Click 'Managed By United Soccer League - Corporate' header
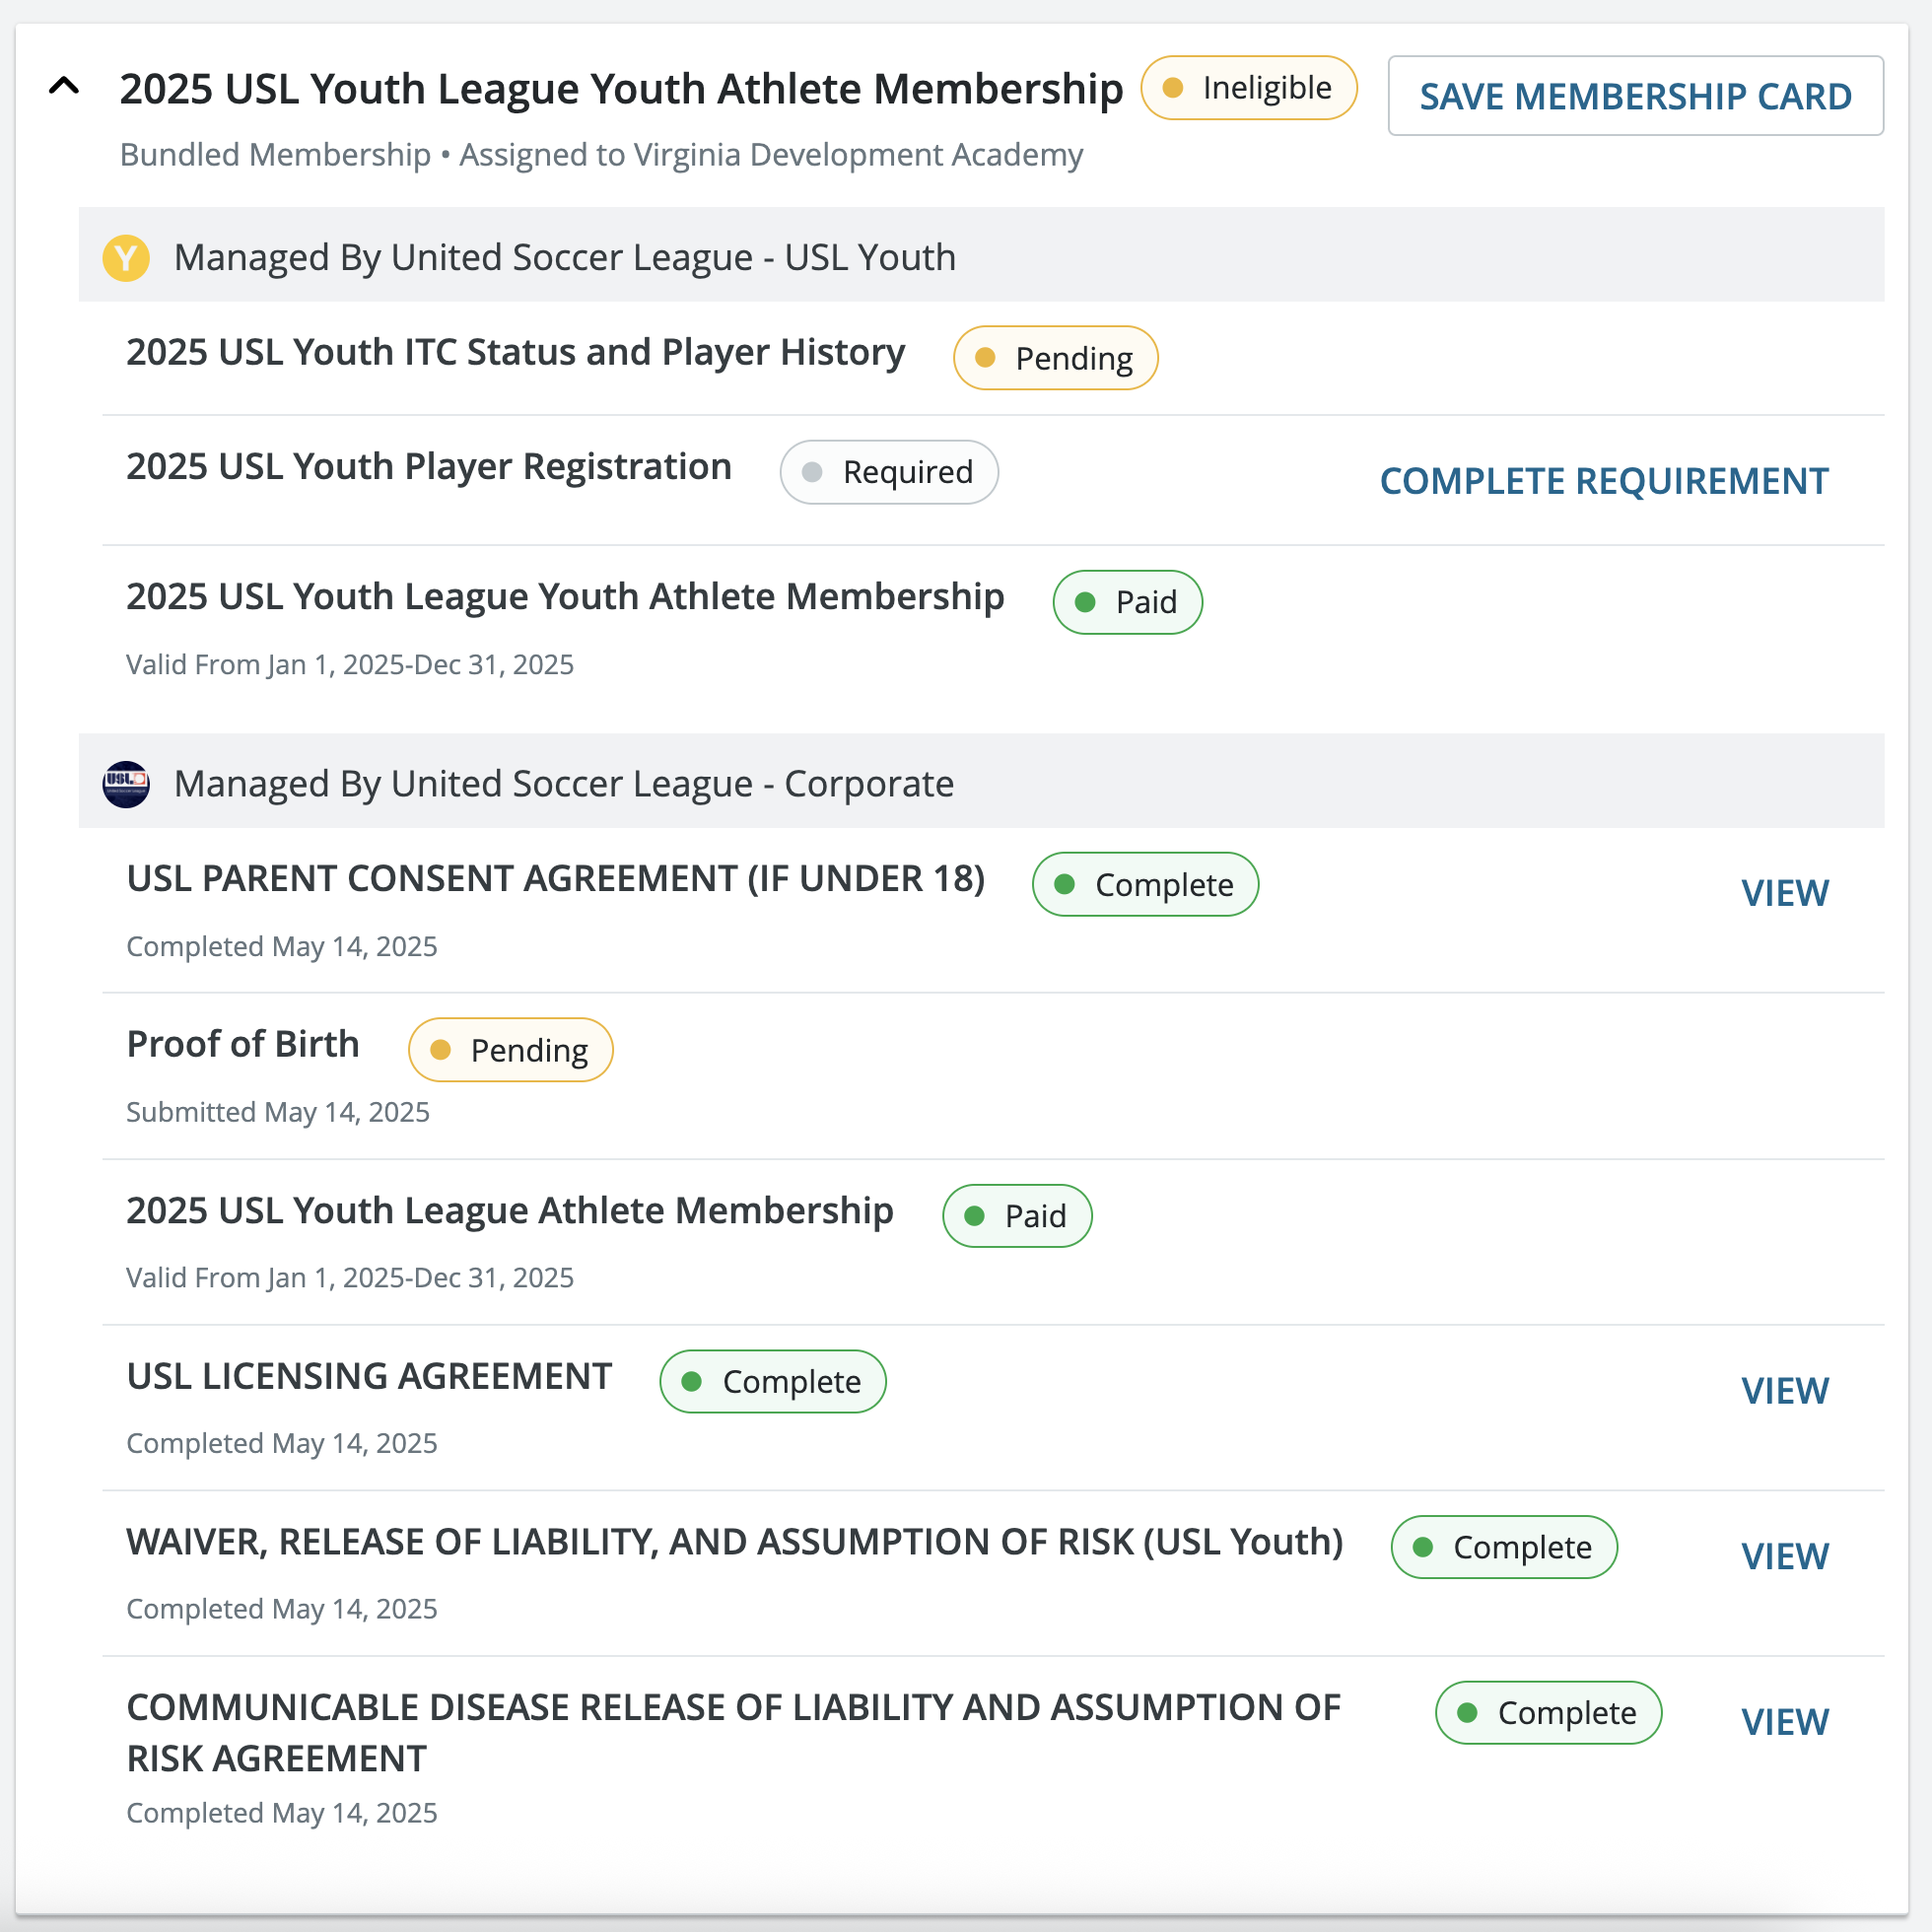The image size is (1932, 1932). 564,784
